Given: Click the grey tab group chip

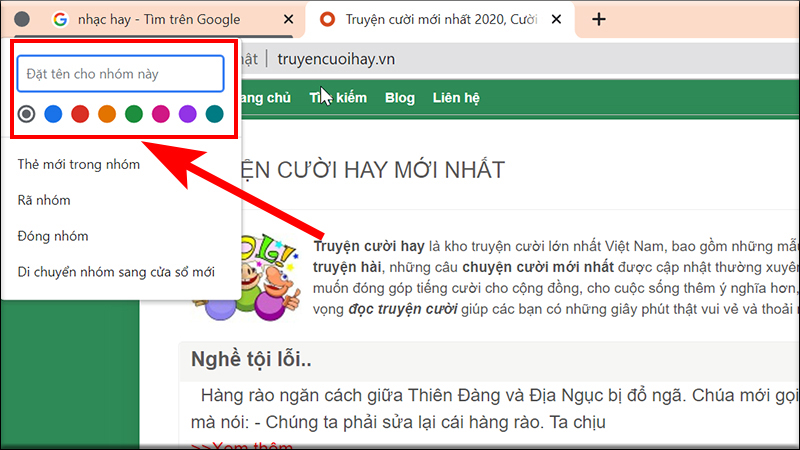Looking at the screenshot, I should pos(22,19).
